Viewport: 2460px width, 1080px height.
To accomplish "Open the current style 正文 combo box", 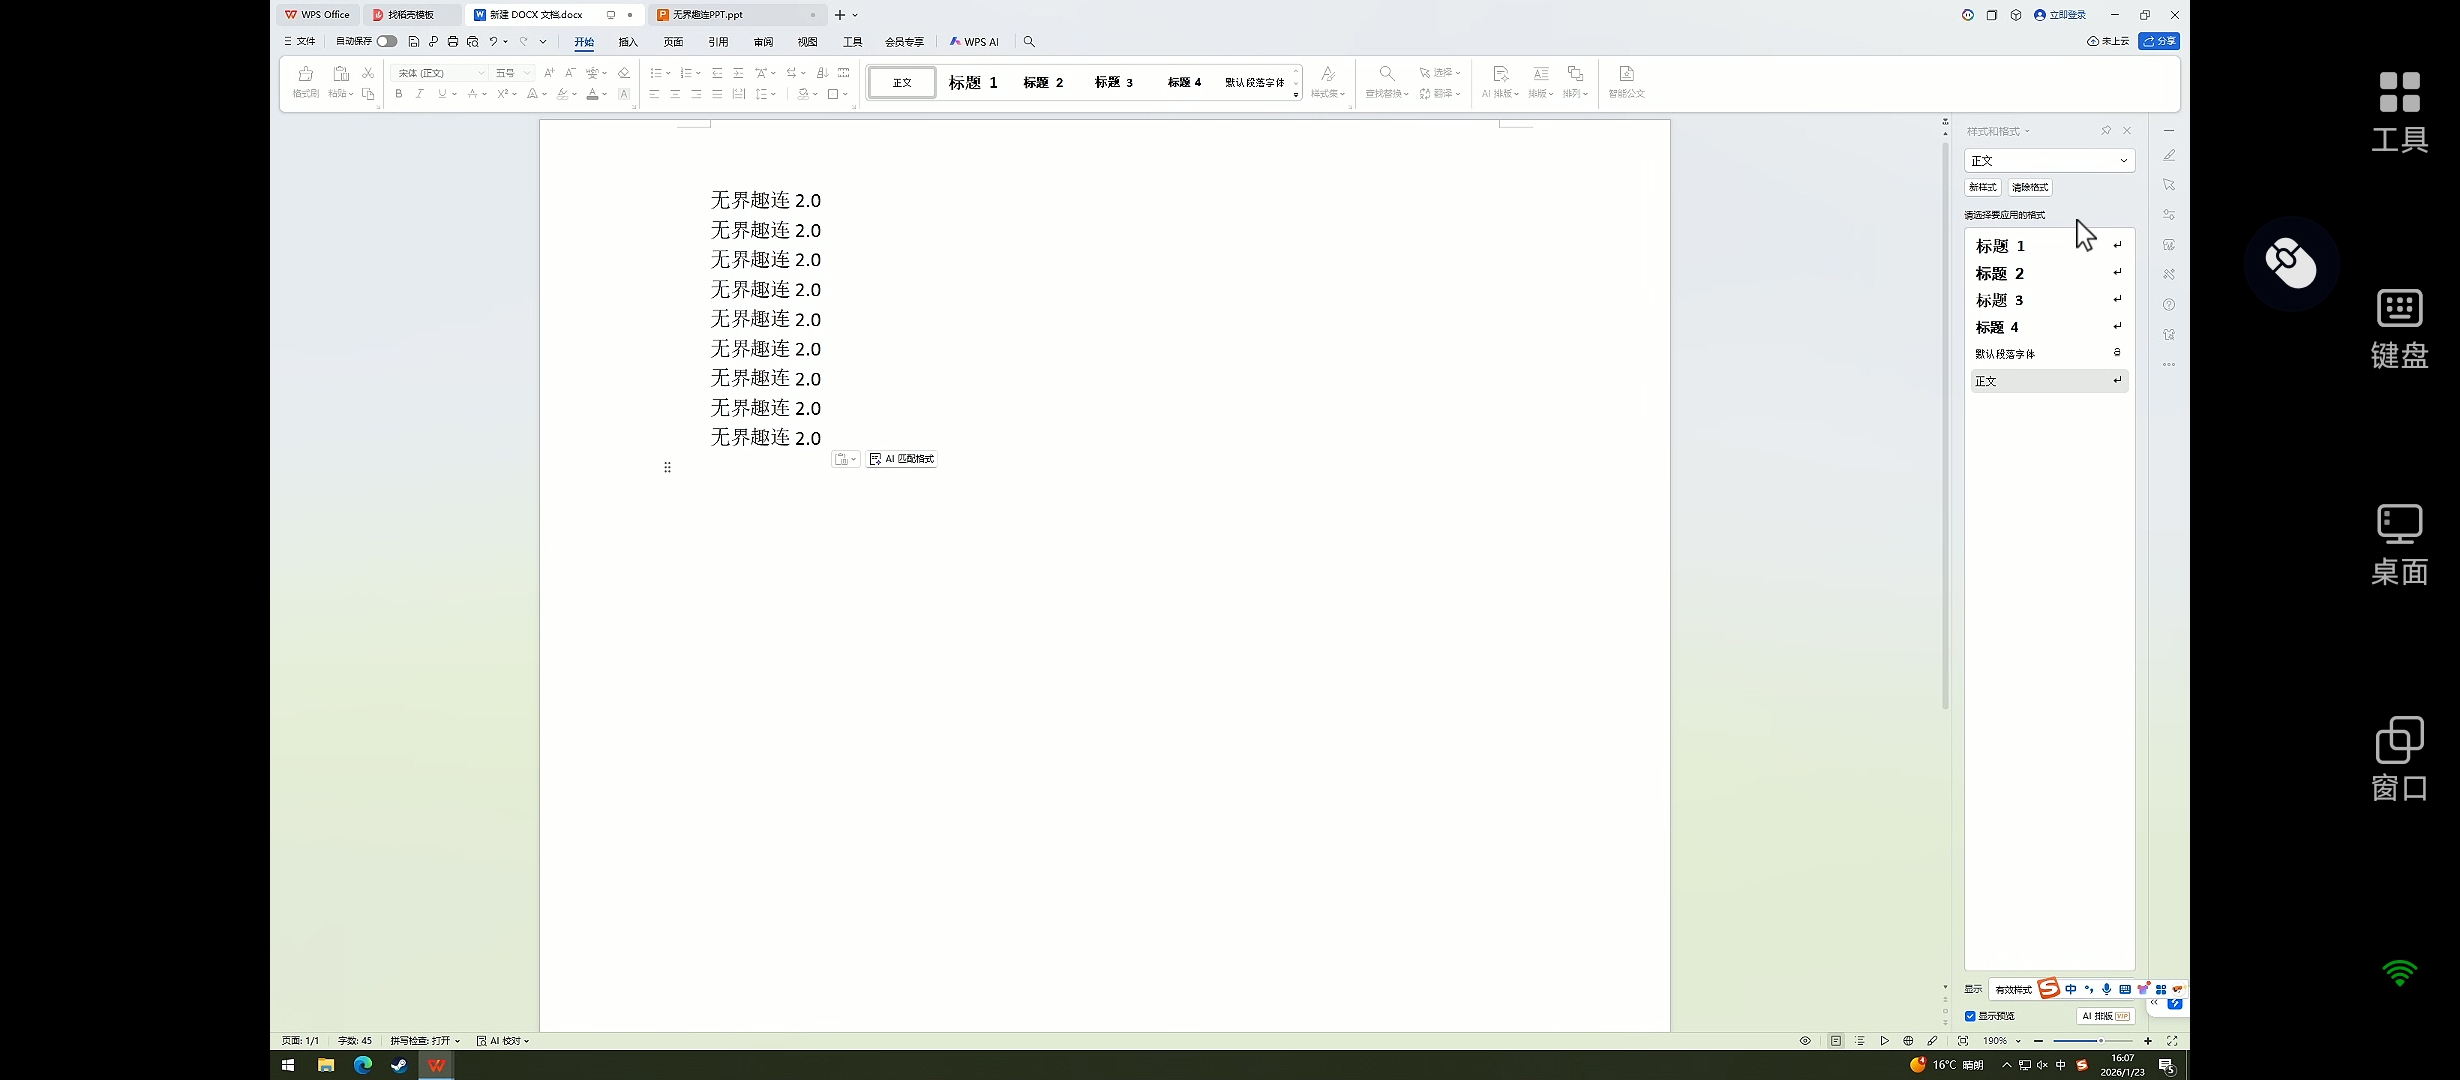I will pyautogui.click(x=2049, y=160).
